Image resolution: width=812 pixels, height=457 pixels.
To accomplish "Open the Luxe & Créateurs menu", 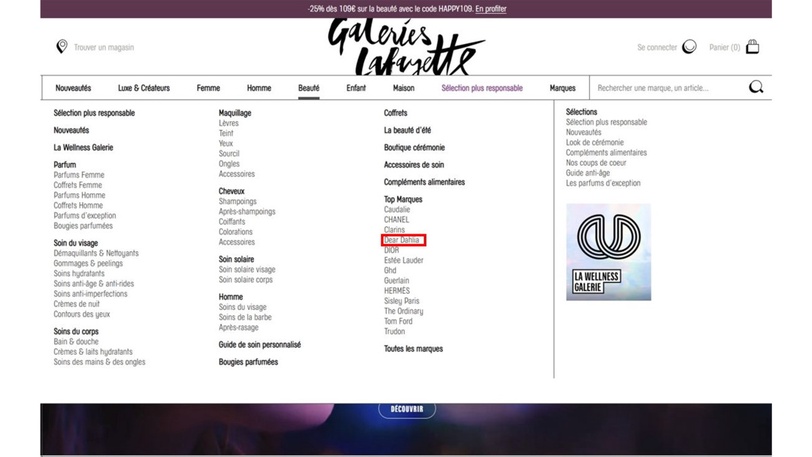I will (x=143, y=88).
